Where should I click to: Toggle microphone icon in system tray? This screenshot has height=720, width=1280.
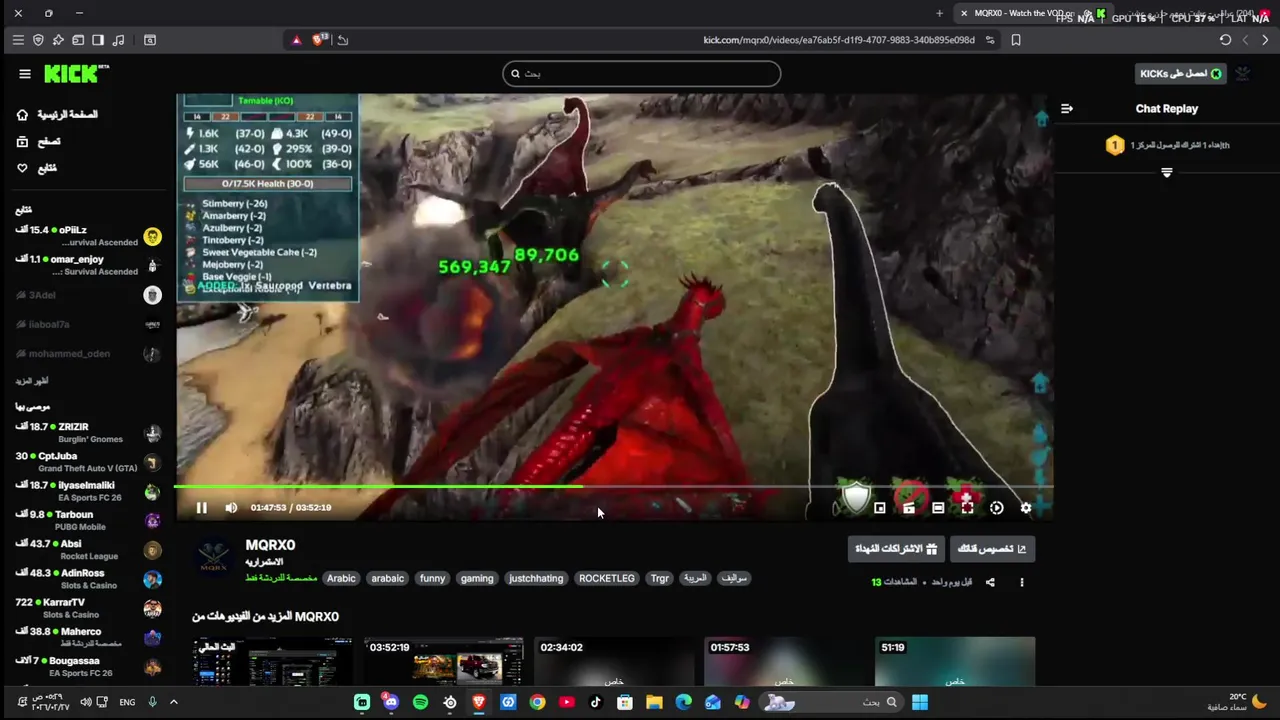[x=153, y=702]
